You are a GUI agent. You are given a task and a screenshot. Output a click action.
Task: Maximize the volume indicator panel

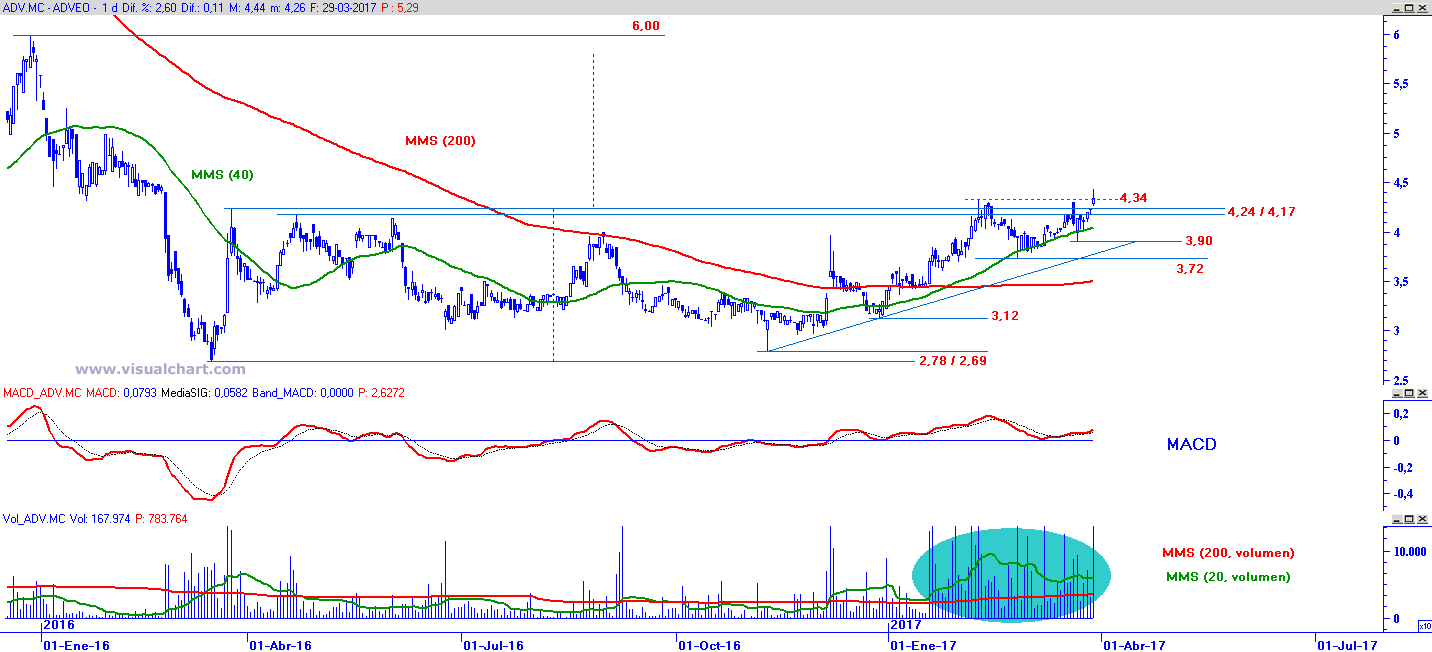pyautogui.click(x=1407, y=519)
